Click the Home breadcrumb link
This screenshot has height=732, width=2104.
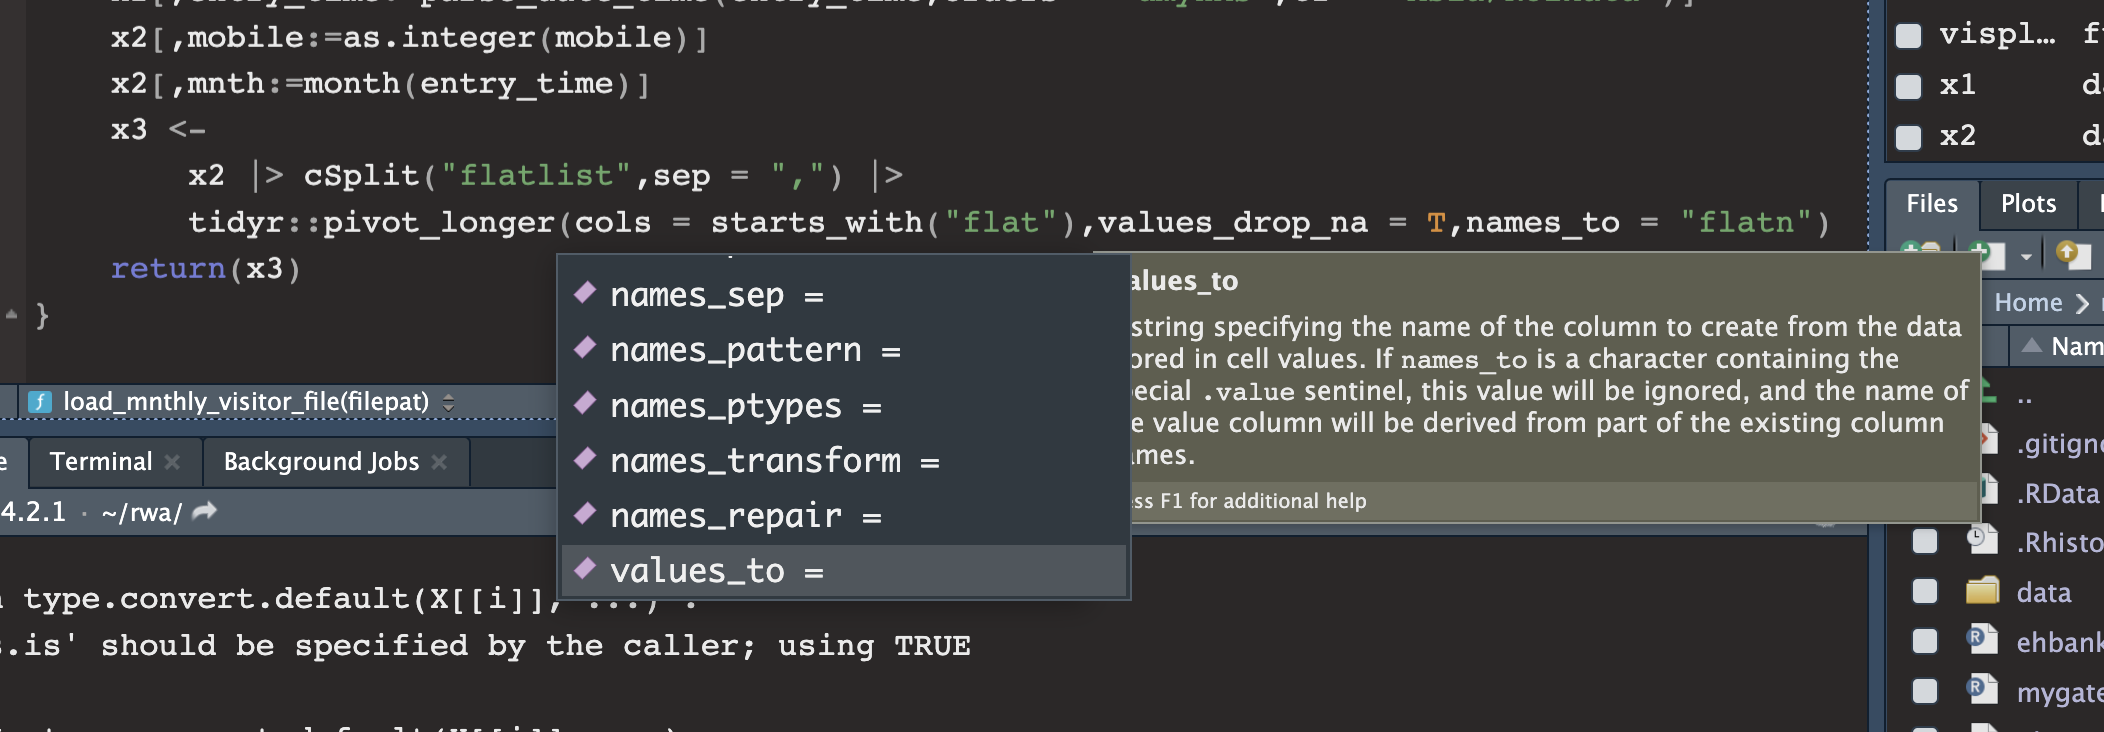click(x=2031, y=302)
